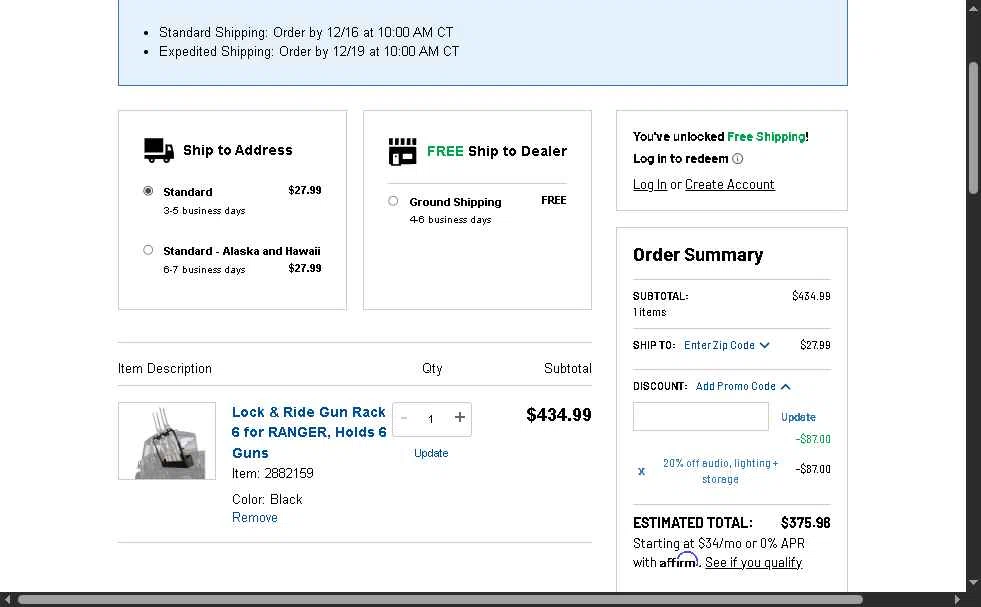
Task: Open Lock & Ride Gun Rack product link
Action: click(x=309, y=432)
